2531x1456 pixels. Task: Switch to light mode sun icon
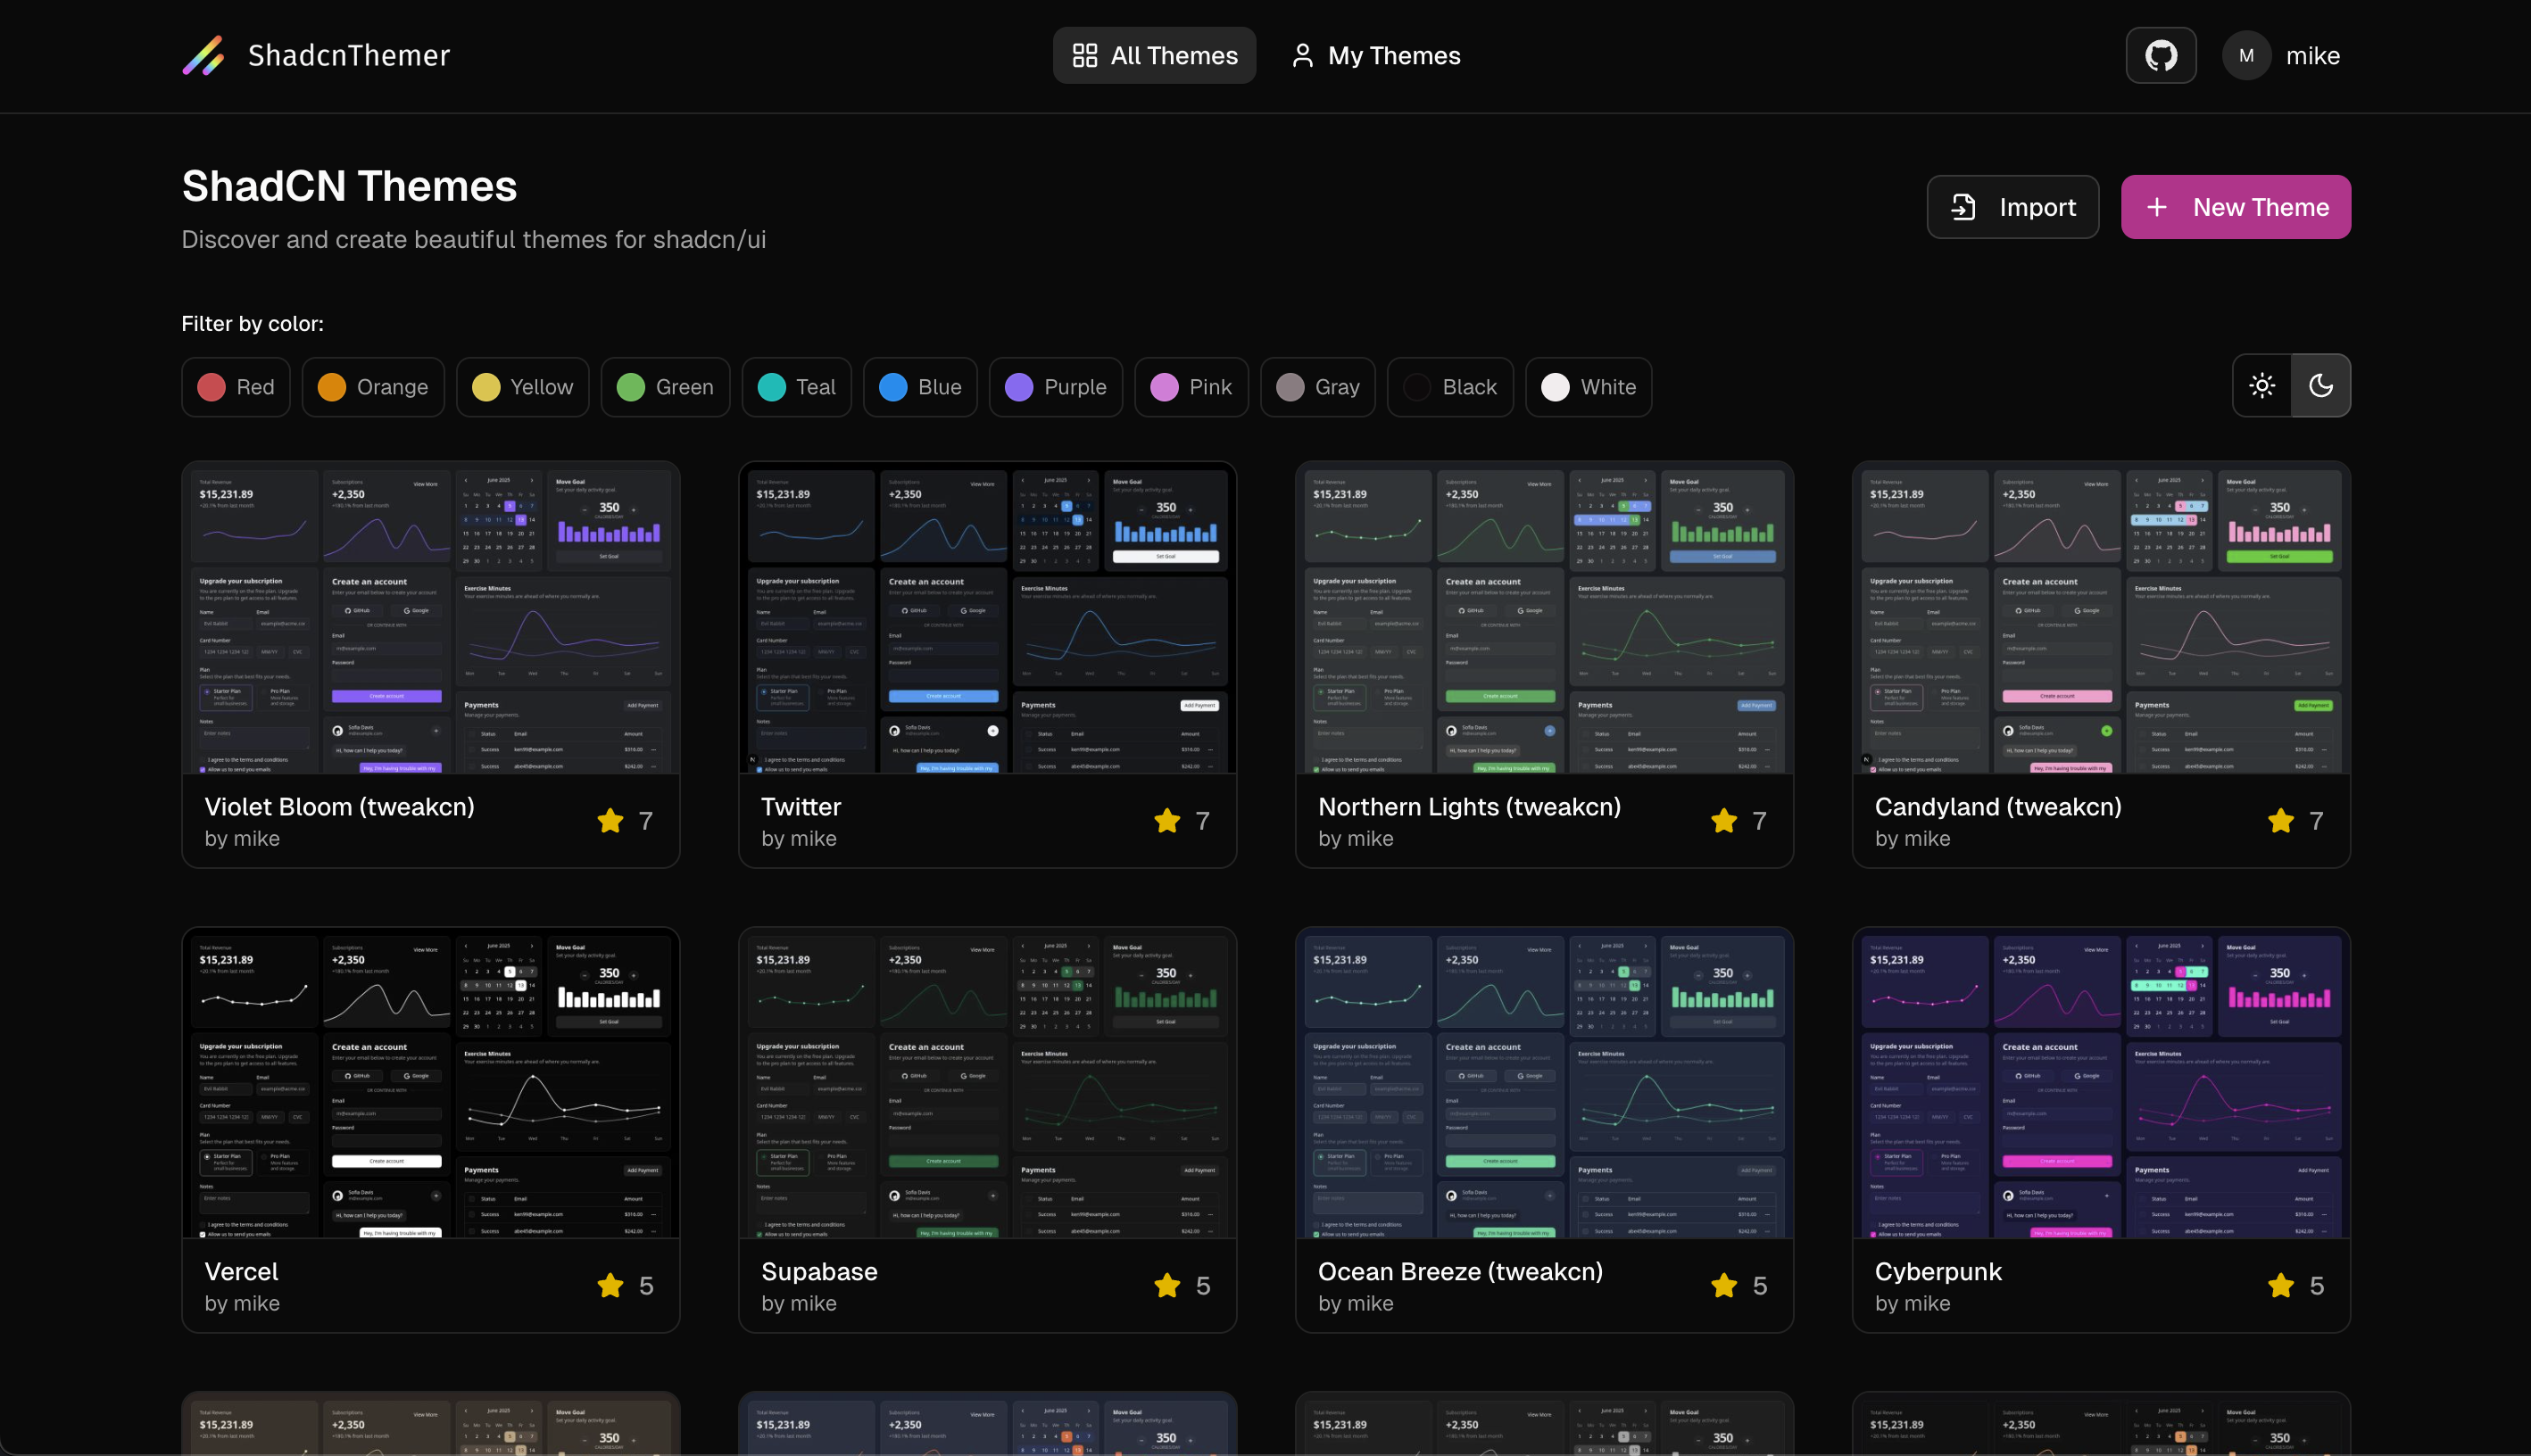[2262, 386]
